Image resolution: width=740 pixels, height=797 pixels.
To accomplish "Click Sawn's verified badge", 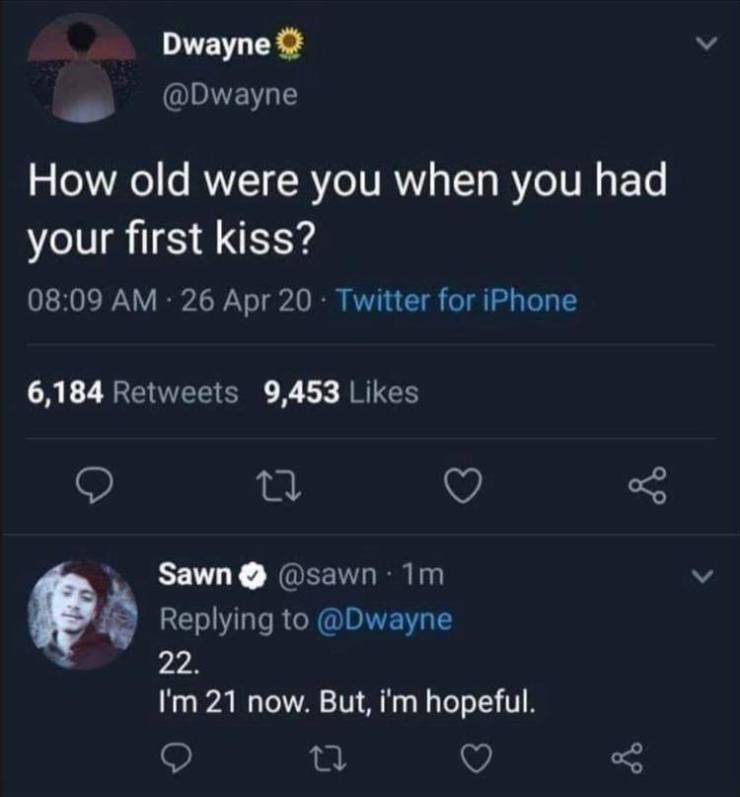I will 253,575.
